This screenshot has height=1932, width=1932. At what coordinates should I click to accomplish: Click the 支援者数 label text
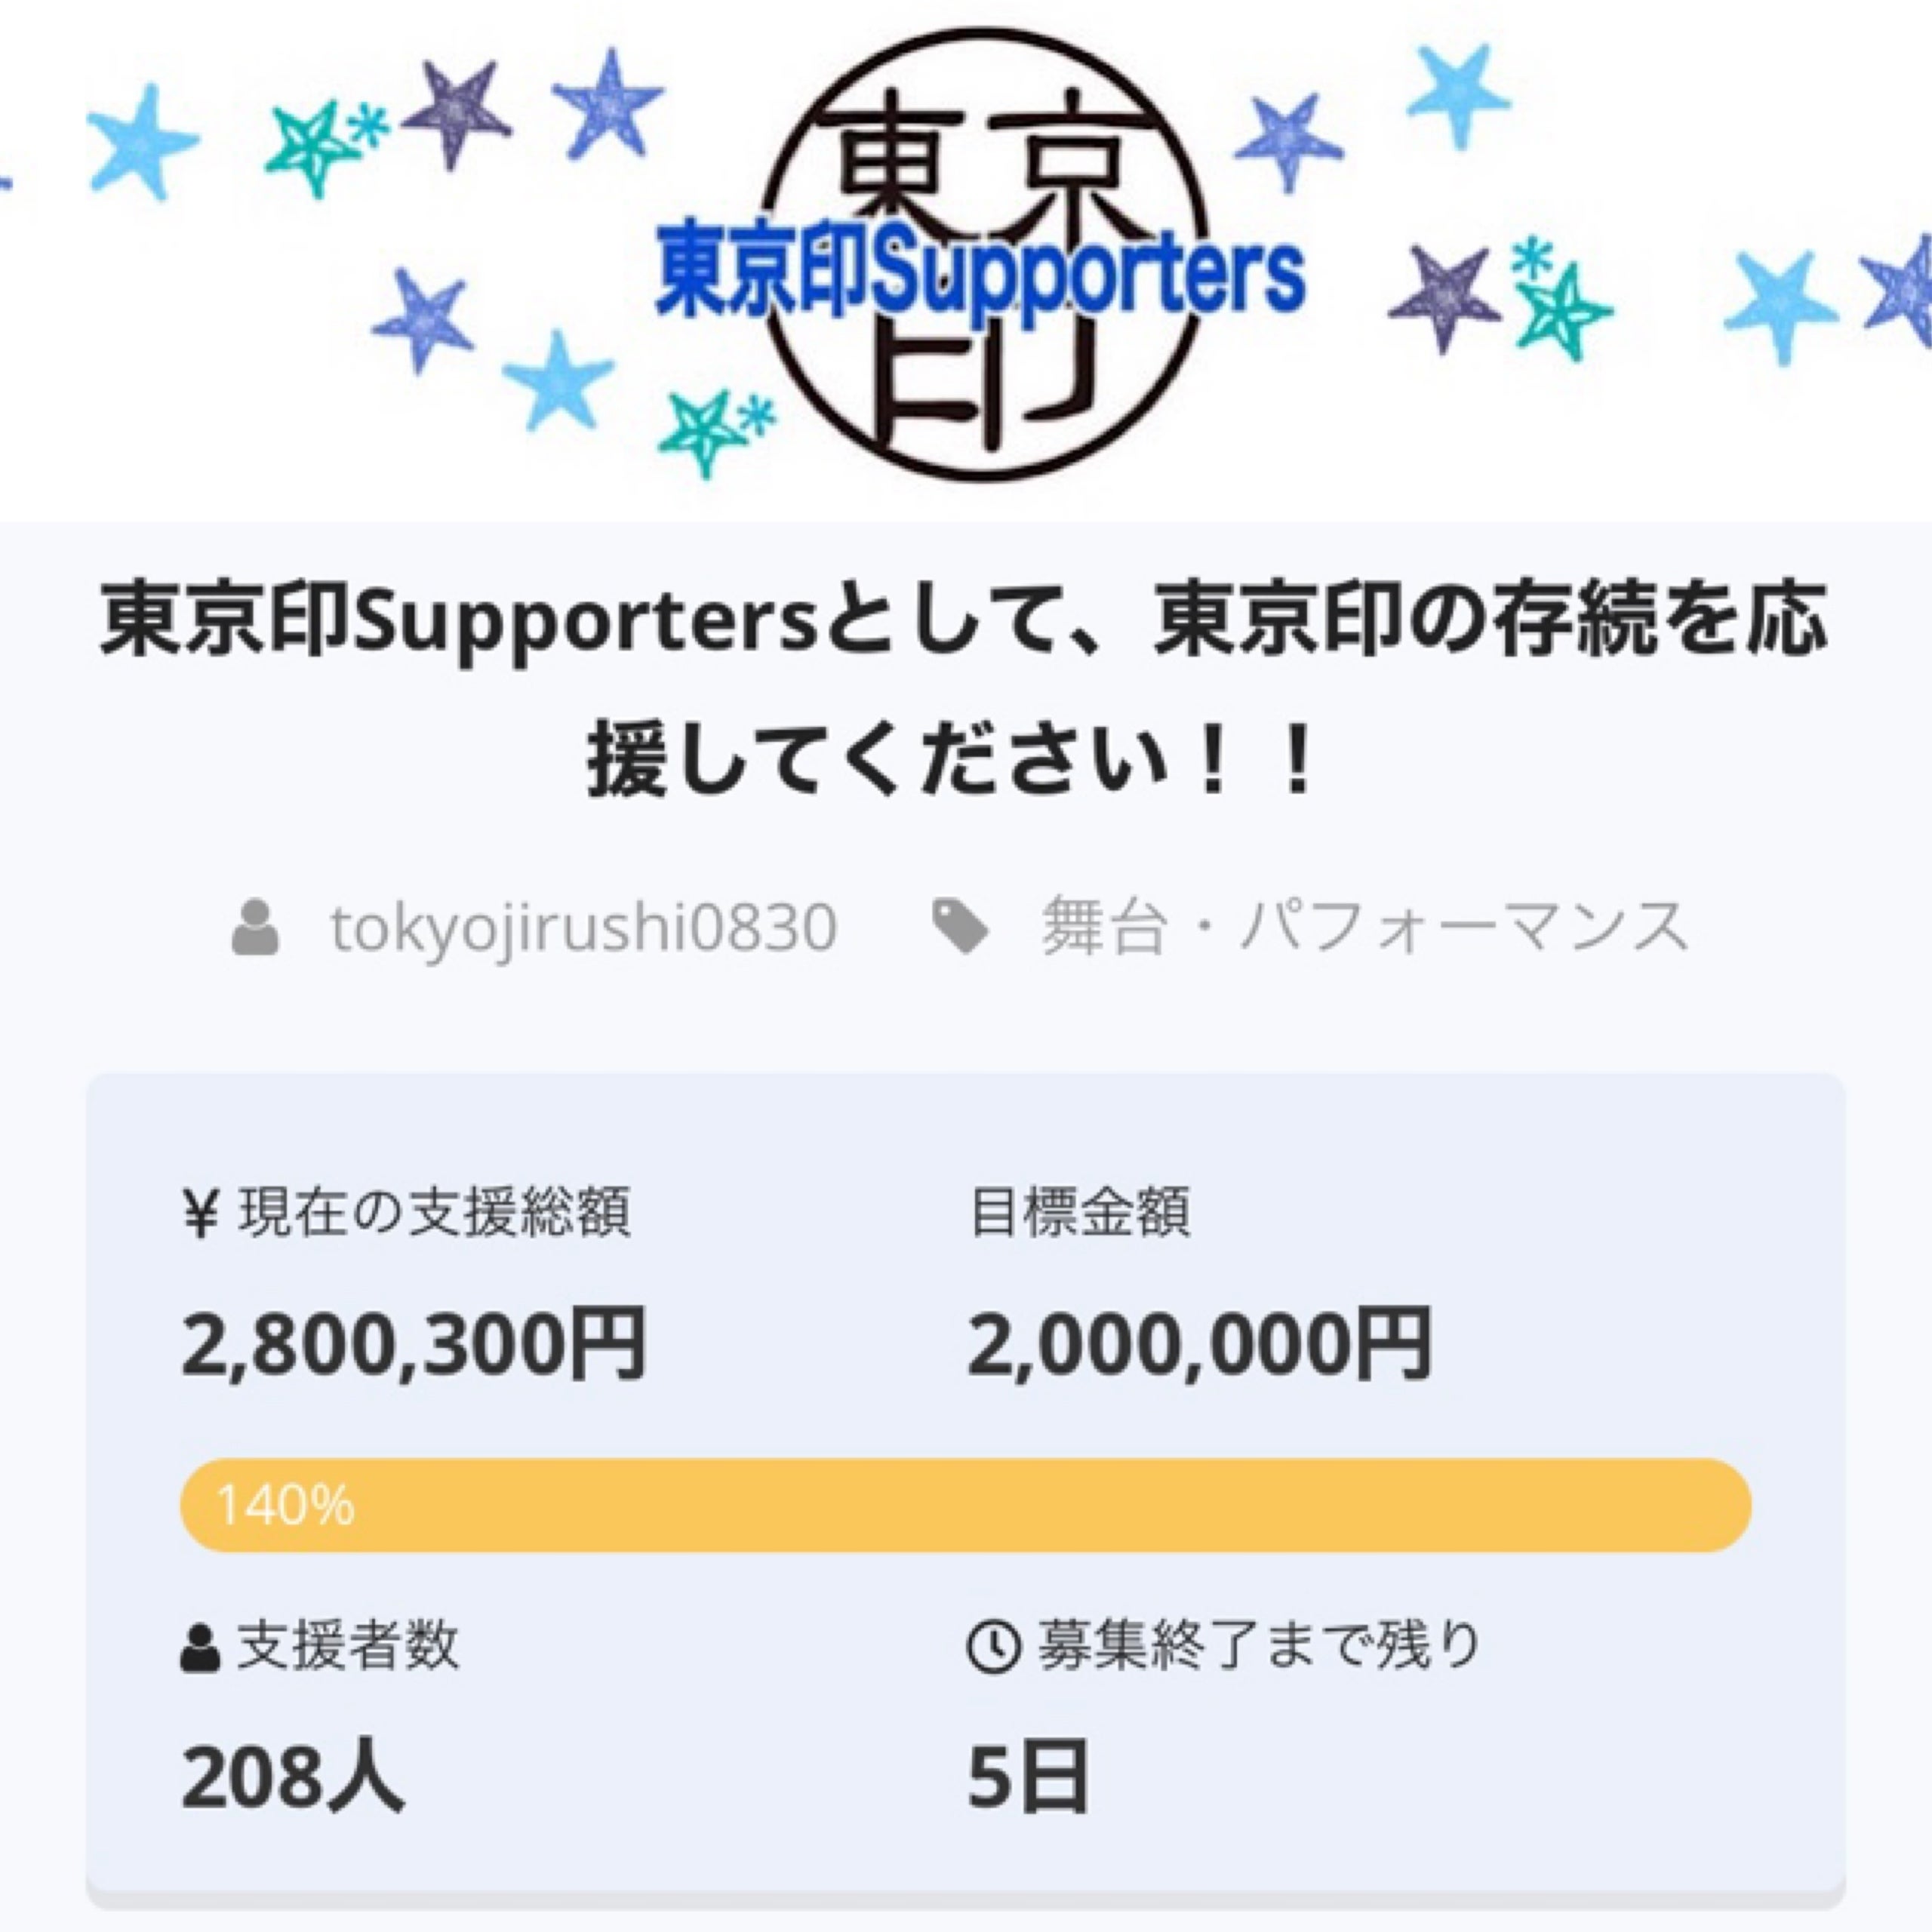(x=347, y=1647)
